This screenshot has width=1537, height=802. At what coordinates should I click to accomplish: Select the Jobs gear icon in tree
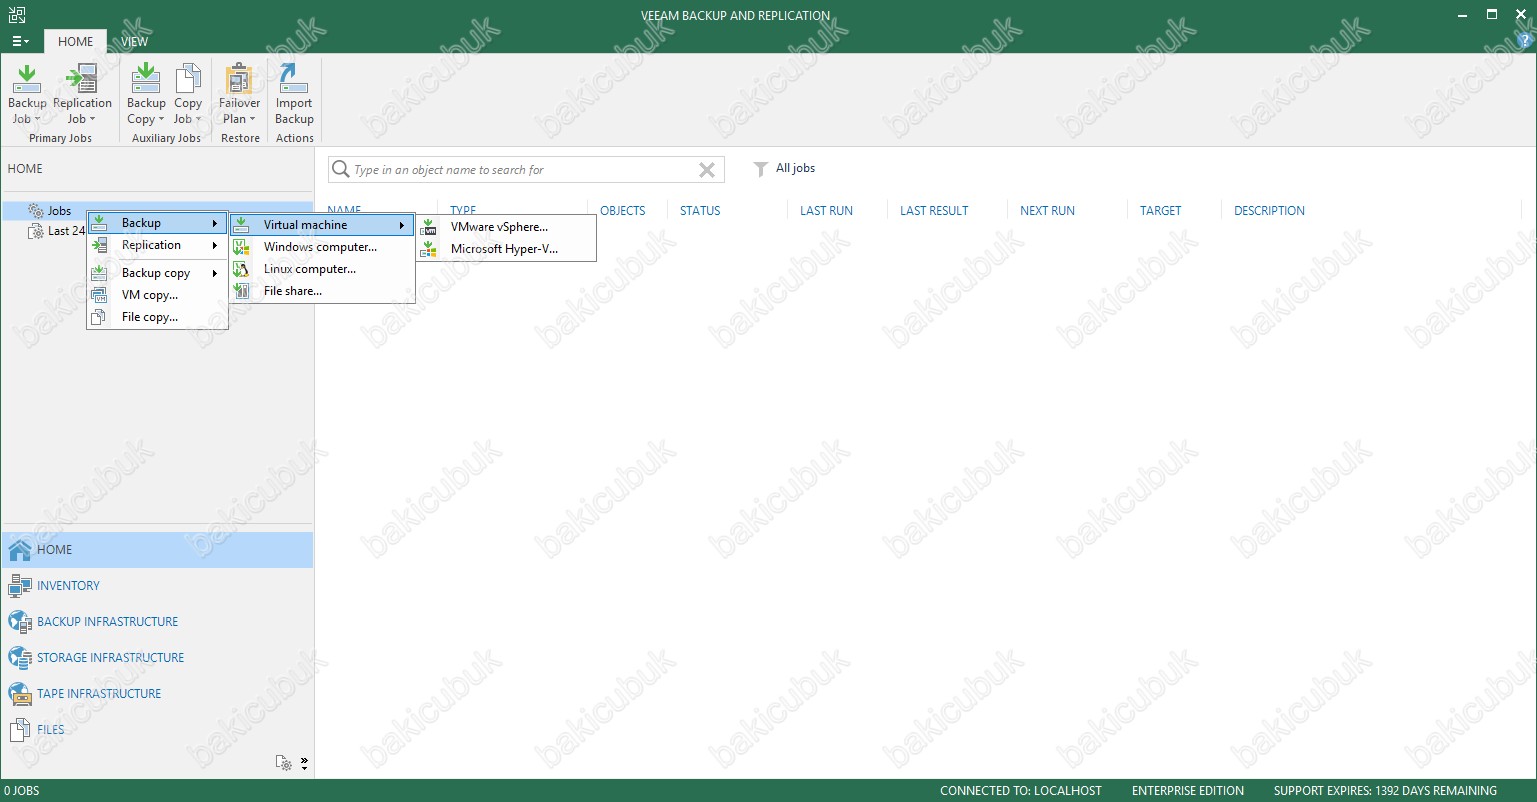click(36, 211)
